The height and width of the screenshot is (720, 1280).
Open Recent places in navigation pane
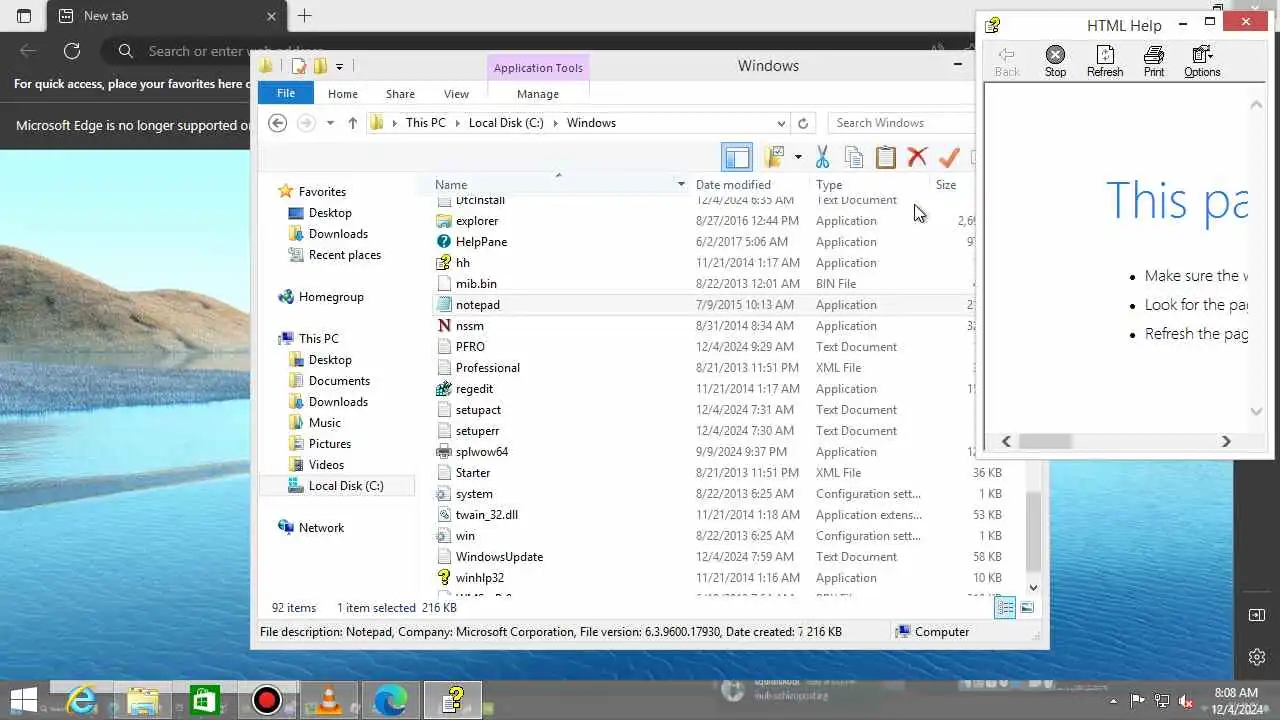345,255
